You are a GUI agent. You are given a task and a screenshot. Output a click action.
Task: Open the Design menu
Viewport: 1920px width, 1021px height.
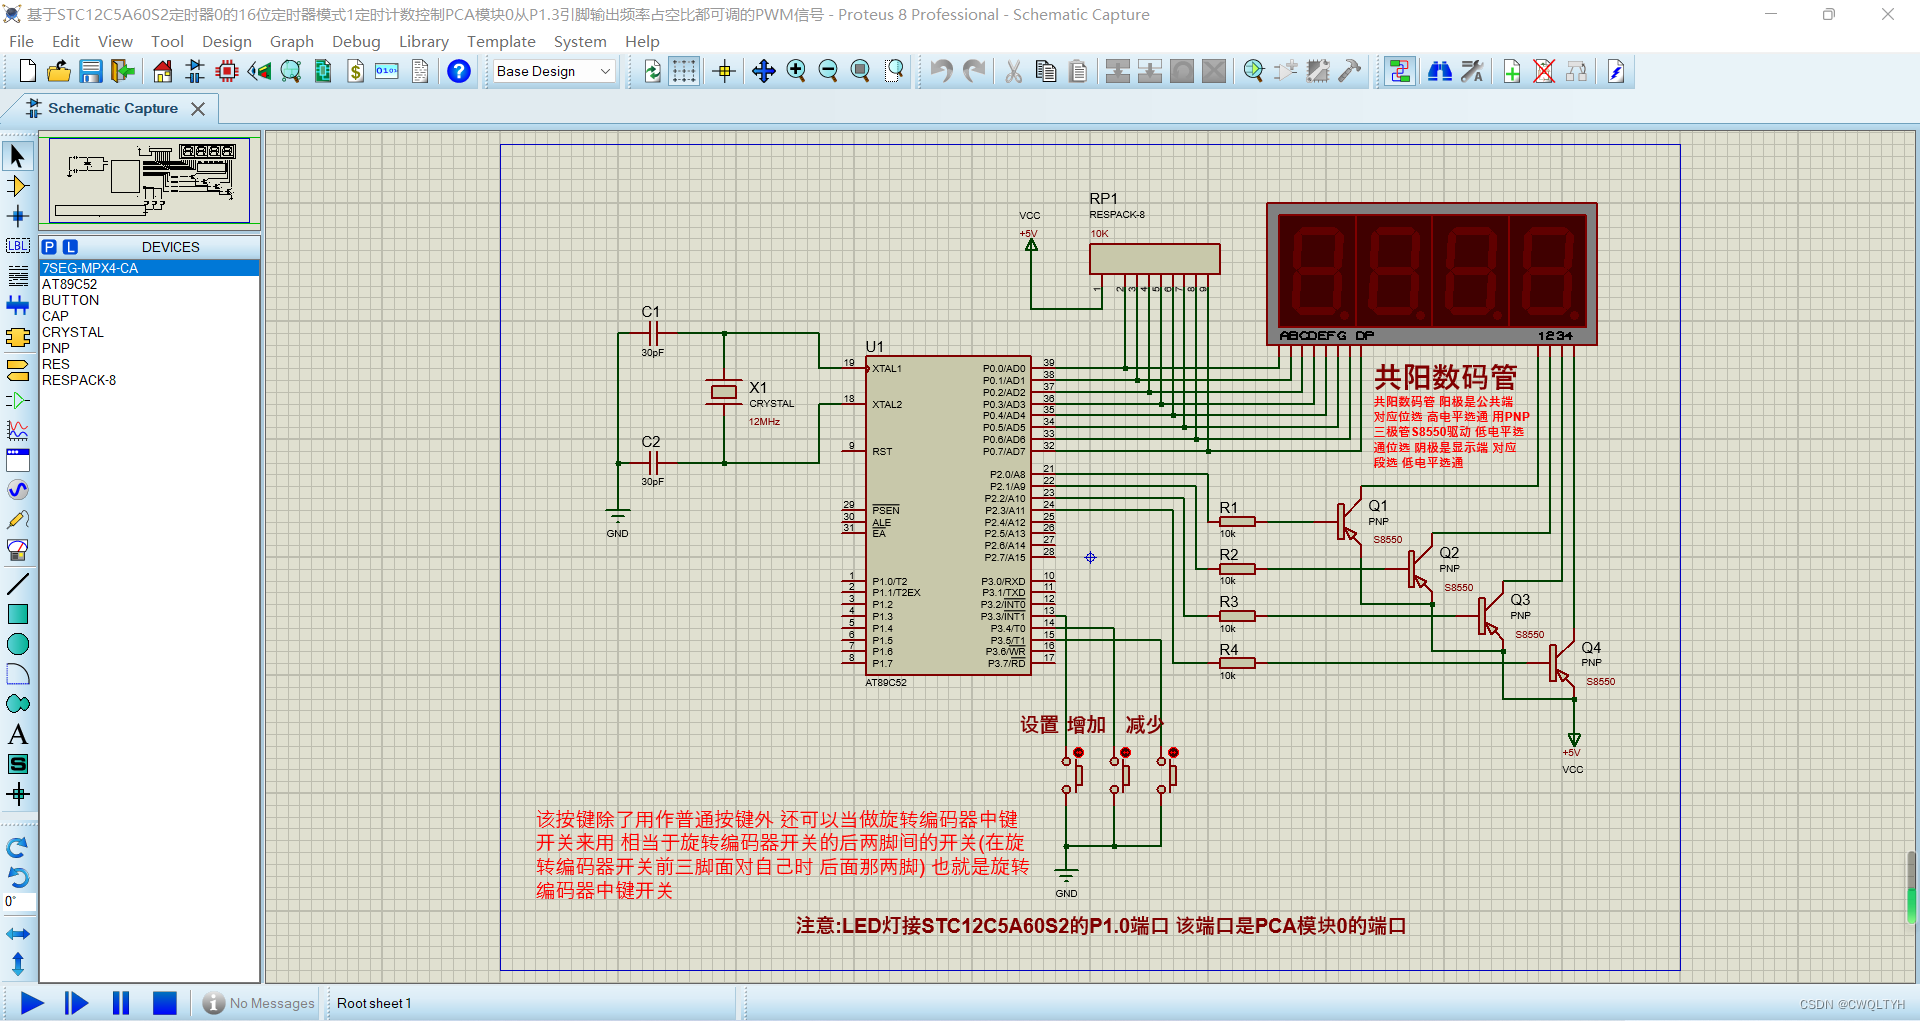click(226, 41)
